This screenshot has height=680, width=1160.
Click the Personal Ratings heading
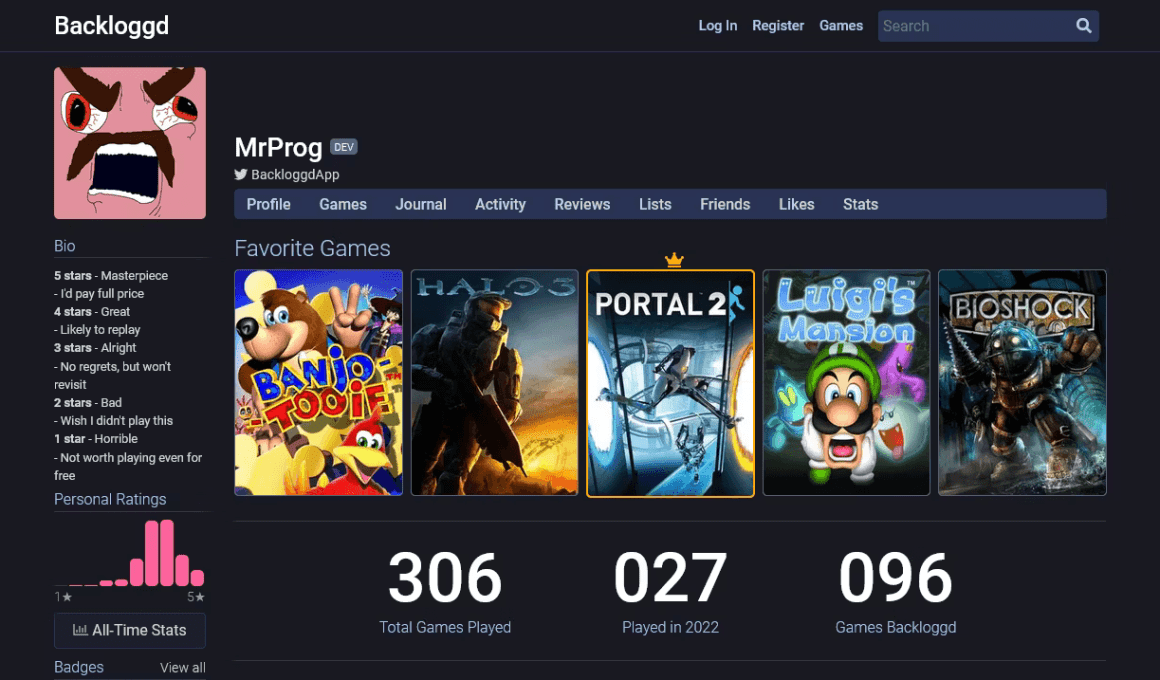pos(110,499)
